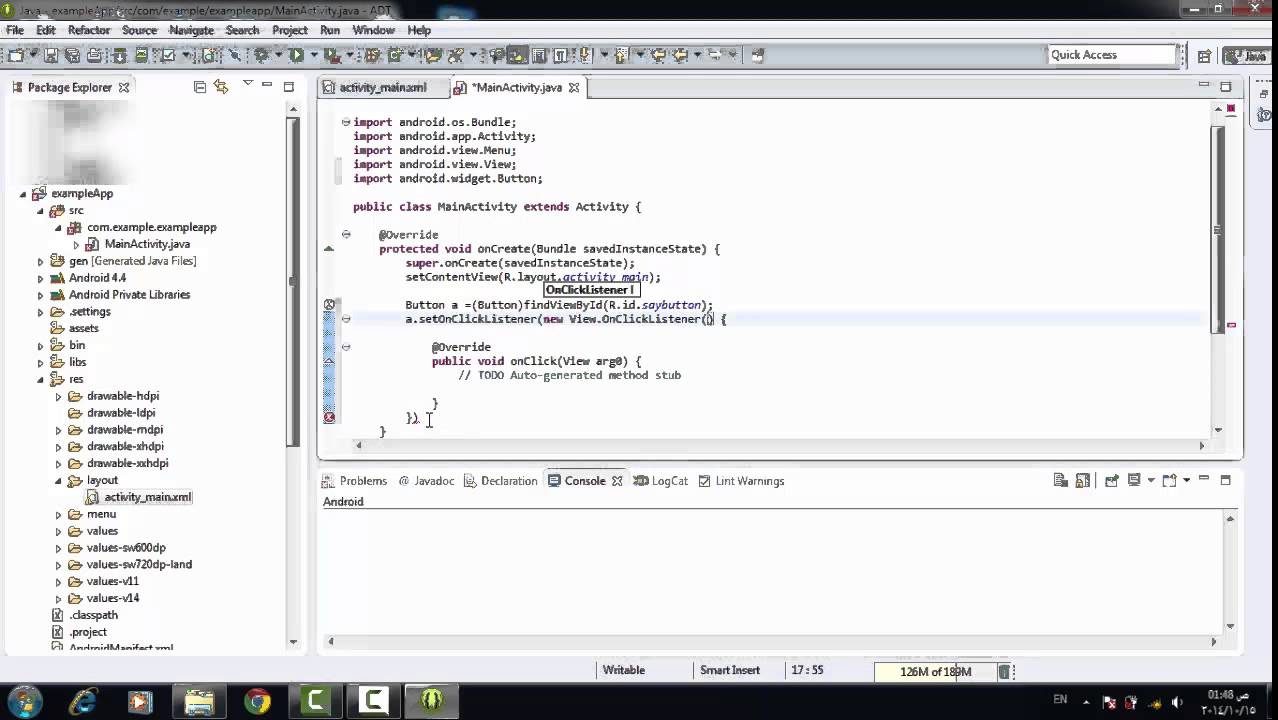Expand the drawable-hdpi folder
The width and height of the screenshot is (1278, 720).
59,396
